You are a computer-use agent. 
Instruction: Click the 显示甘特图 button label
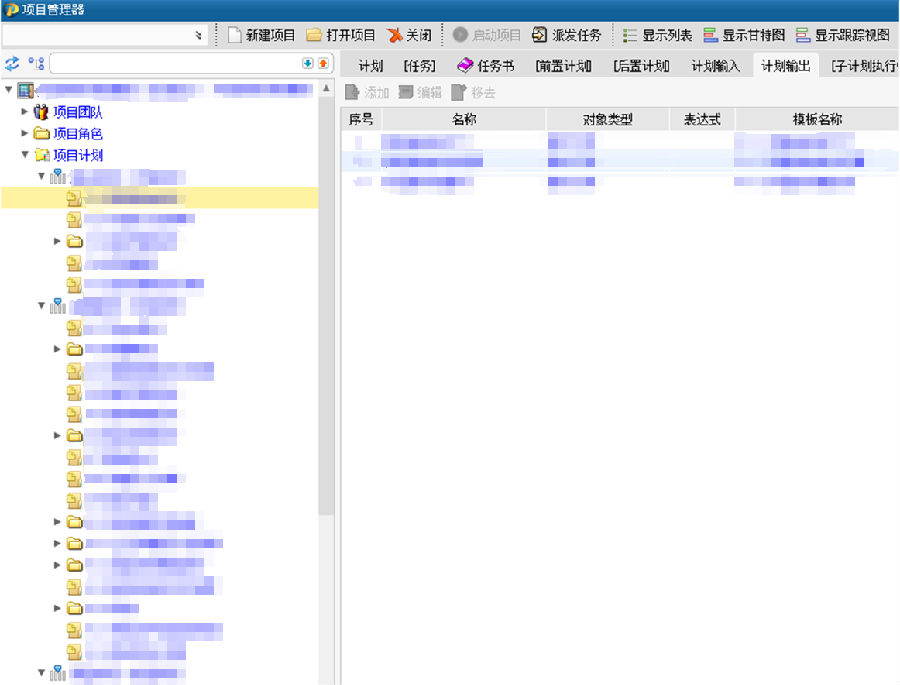click(x=754, y=36)
